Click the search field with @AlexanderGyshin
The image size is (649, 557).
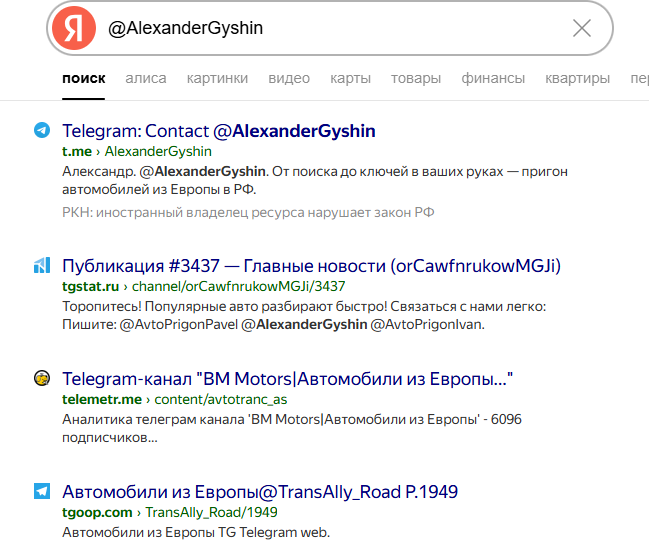tap(330, 28)
